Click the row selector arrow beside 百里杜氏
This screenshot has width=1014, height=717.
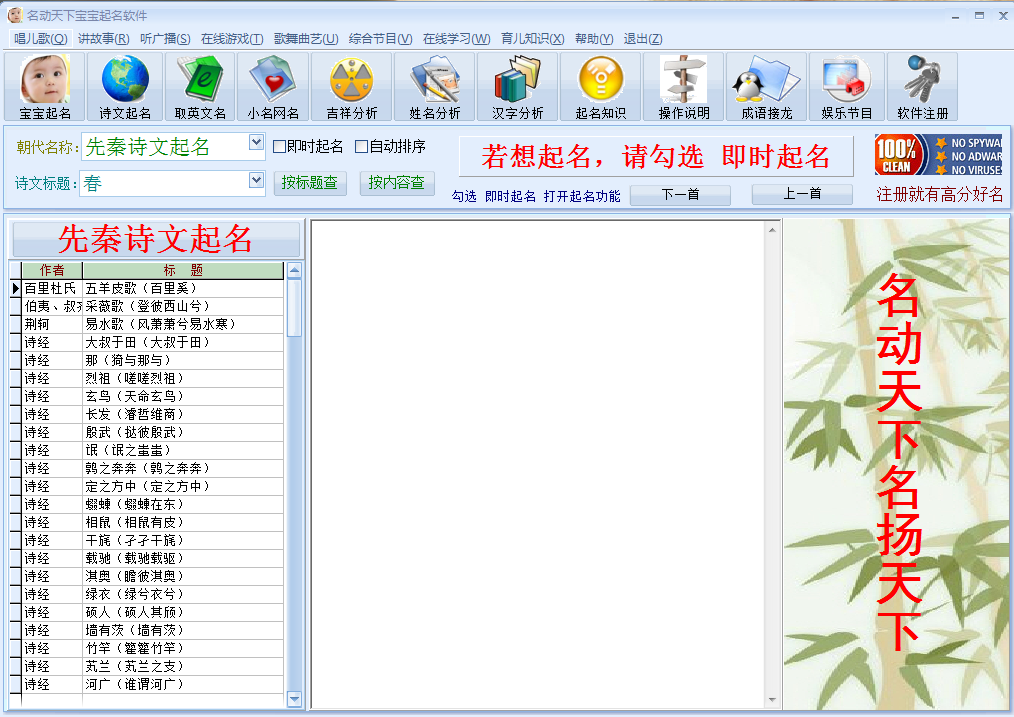click(16, 288)
